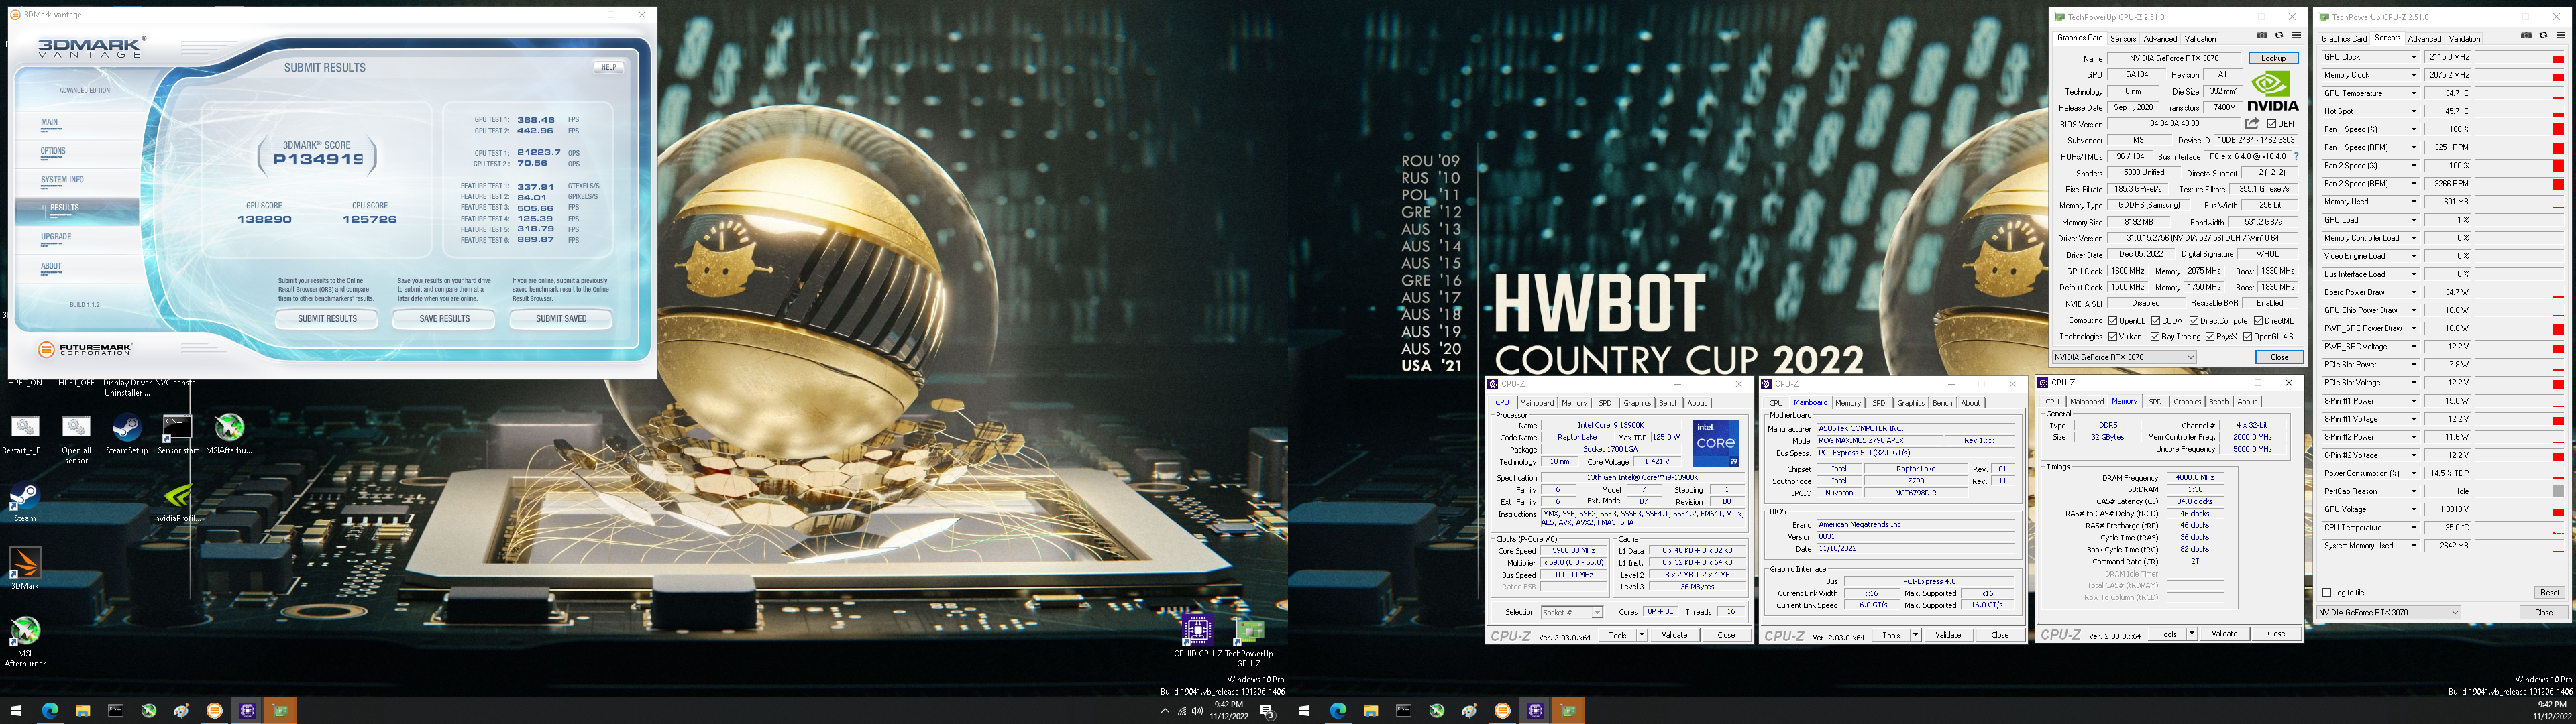
Task: Click the Windows Start button on left taskbar
Action: click(16, 711)
